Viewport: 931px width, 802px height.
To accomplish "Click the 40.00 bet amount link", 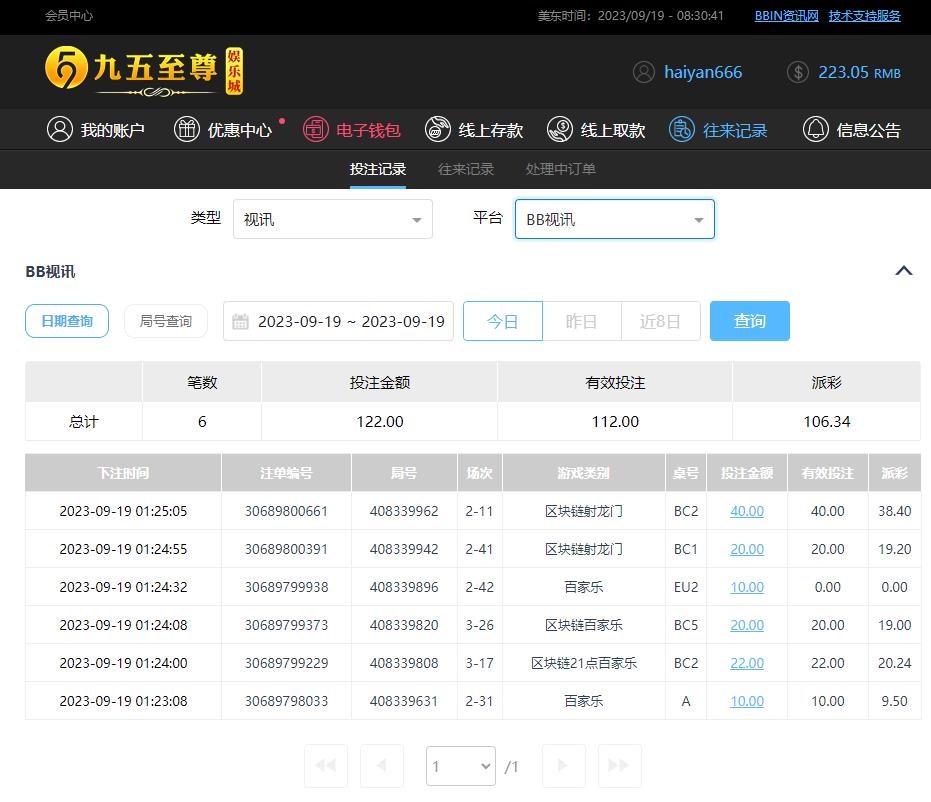I will [x=746, y=511].
